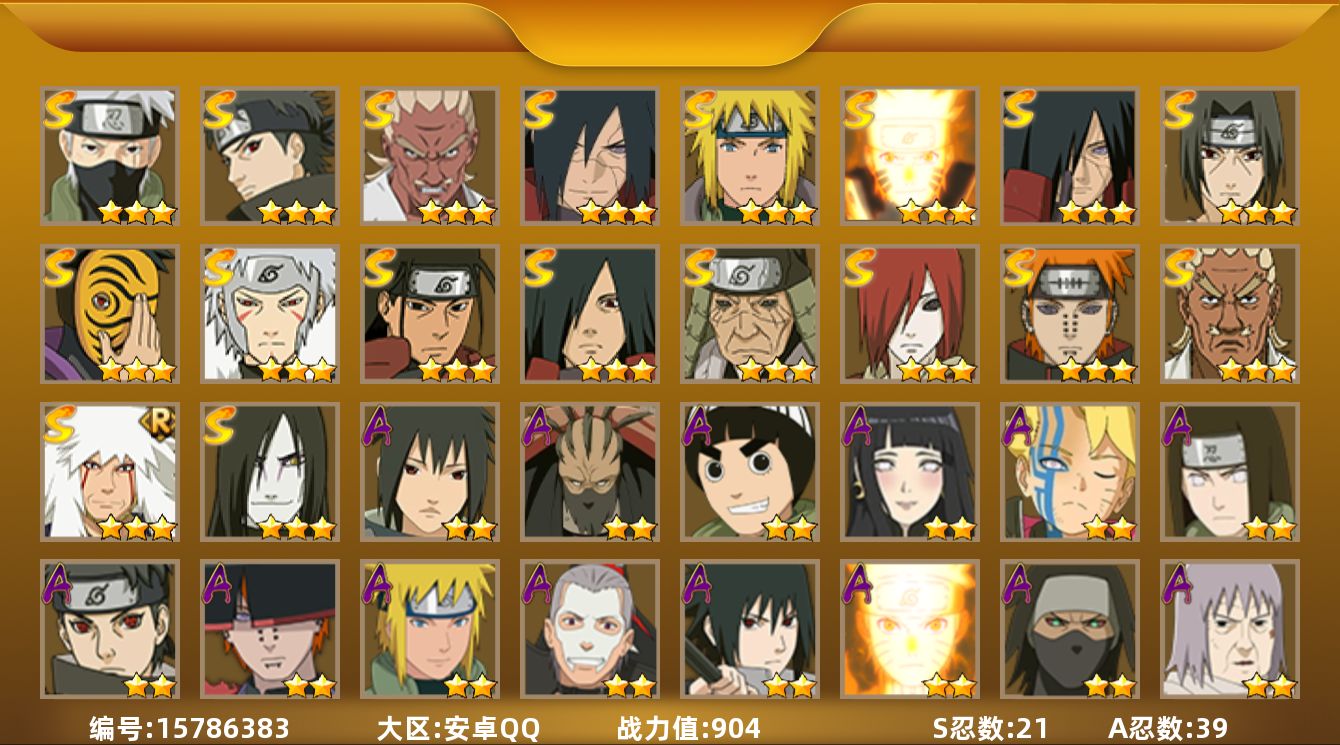The height and width of the screenshot is (745, 1340).
Task: Open the white-haired Jiraiya card with R badge
Action: tap(110, 471)
